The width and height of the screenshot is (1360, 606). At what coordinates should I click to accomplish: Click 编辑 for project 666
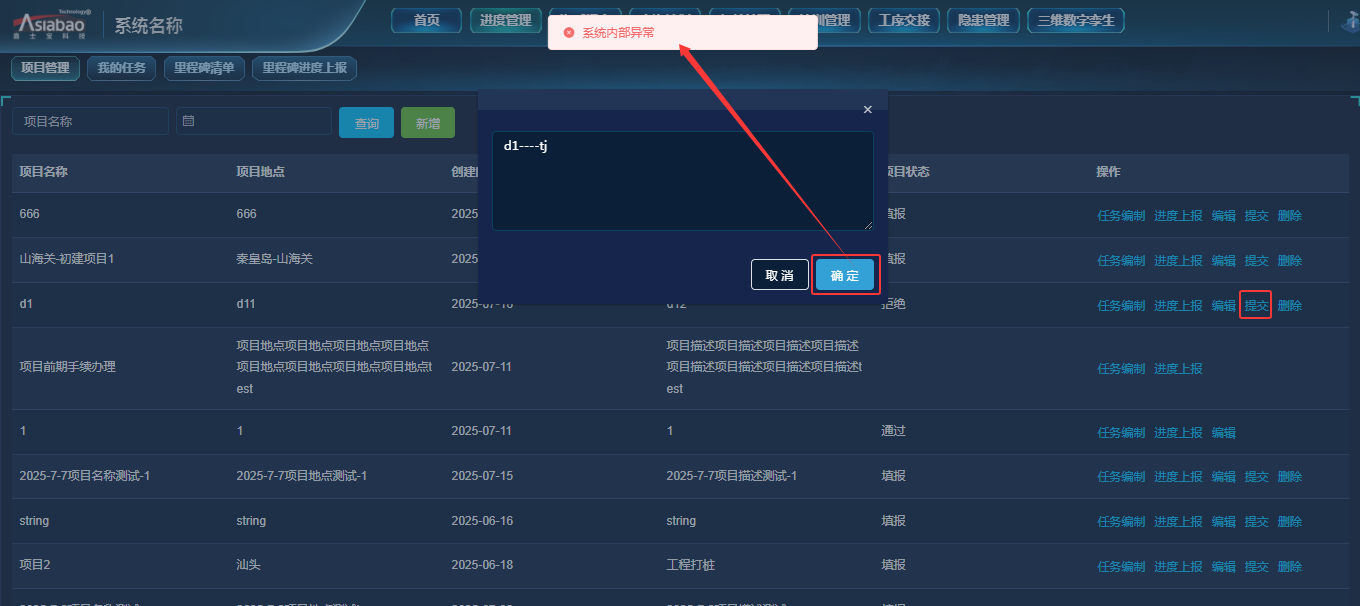pyautogui.click(x=1224, y=216)
